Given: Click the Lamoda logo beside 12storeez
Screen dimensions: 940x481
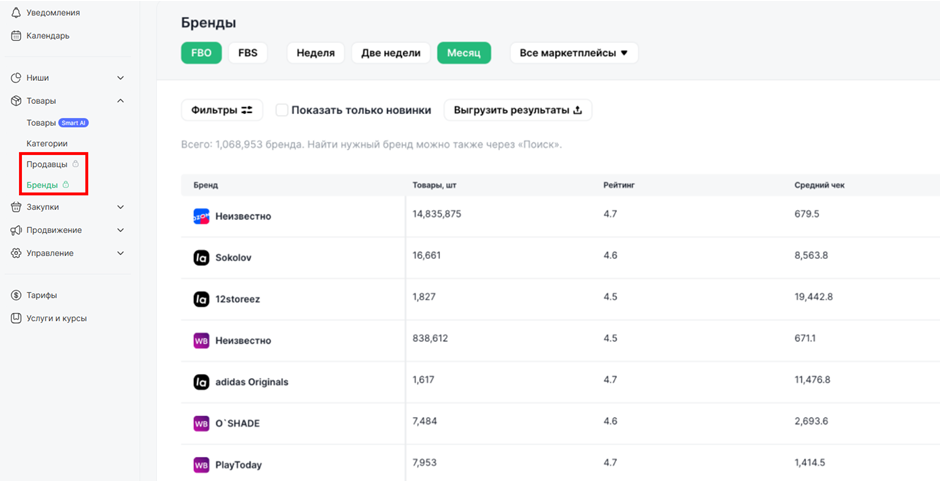Looking at the screenshot, I should coord(201,299).
